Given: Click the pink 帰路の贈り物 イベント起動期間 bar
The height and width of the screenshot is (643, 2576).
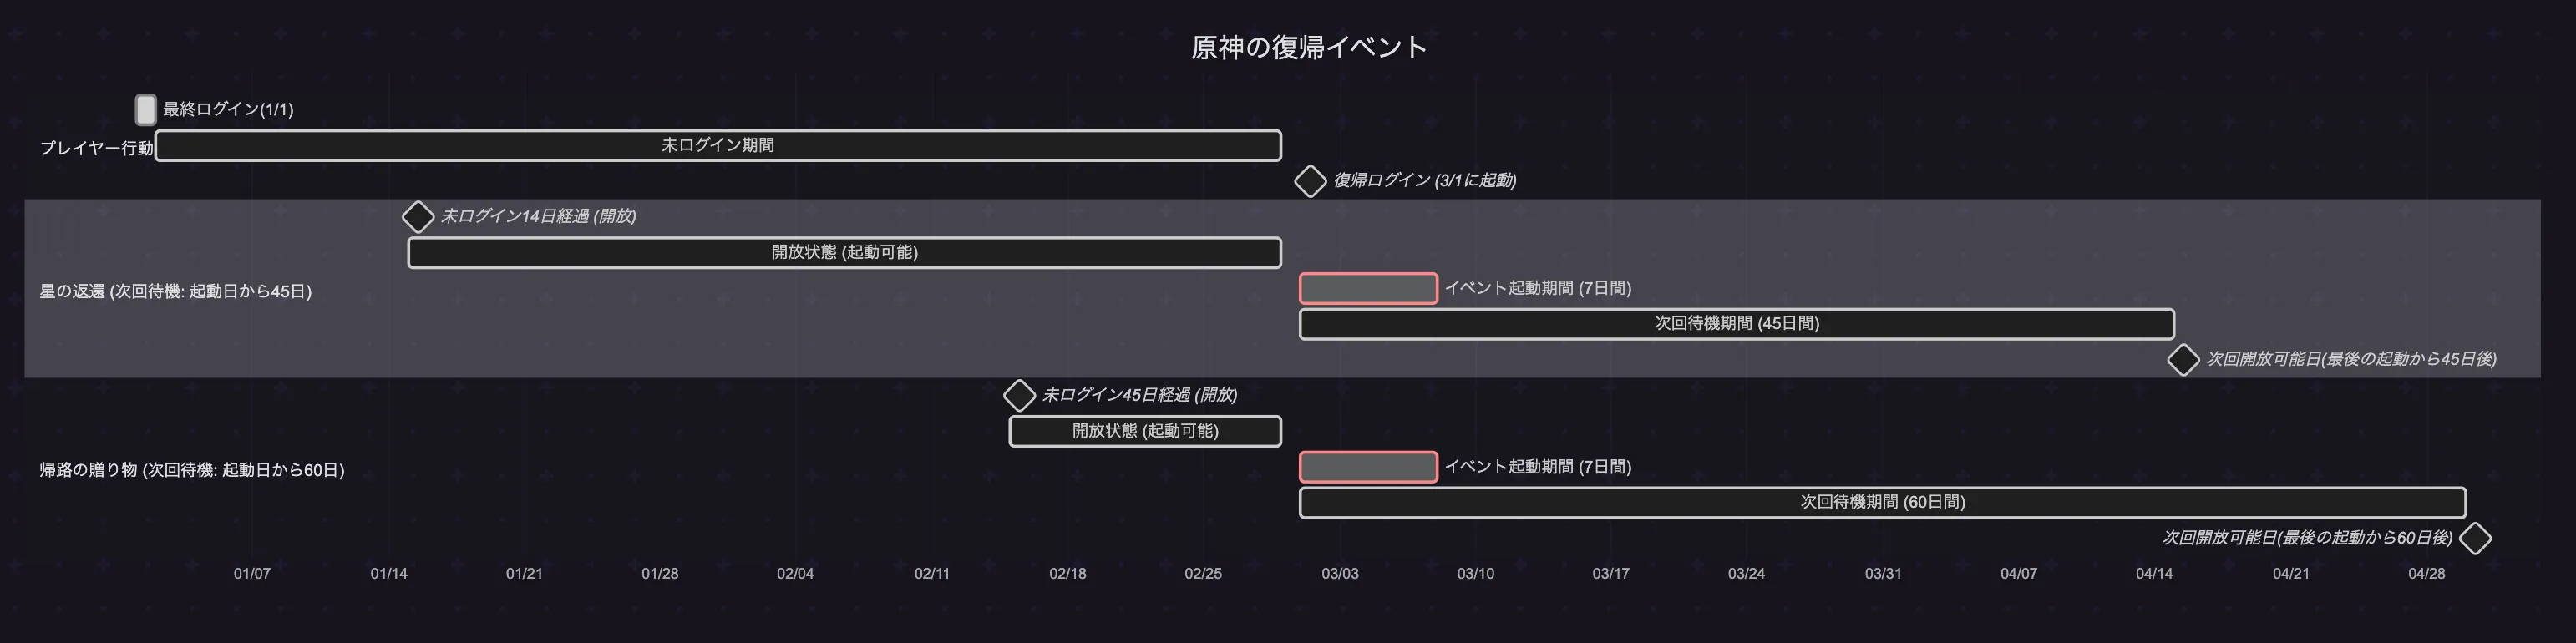Looking at the screenshot, I should tap(1368, 467).
